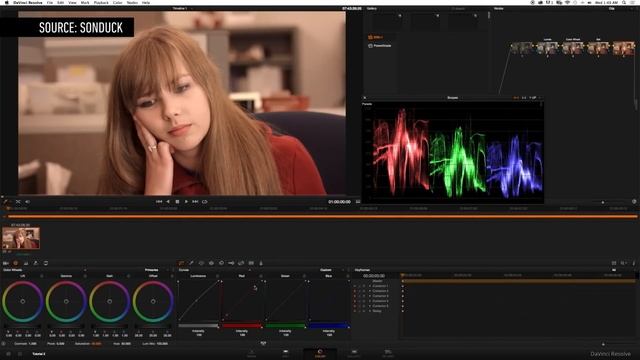The image size is (640, 360).
Task: Open the Playback menu
Action: coord(101,2)
